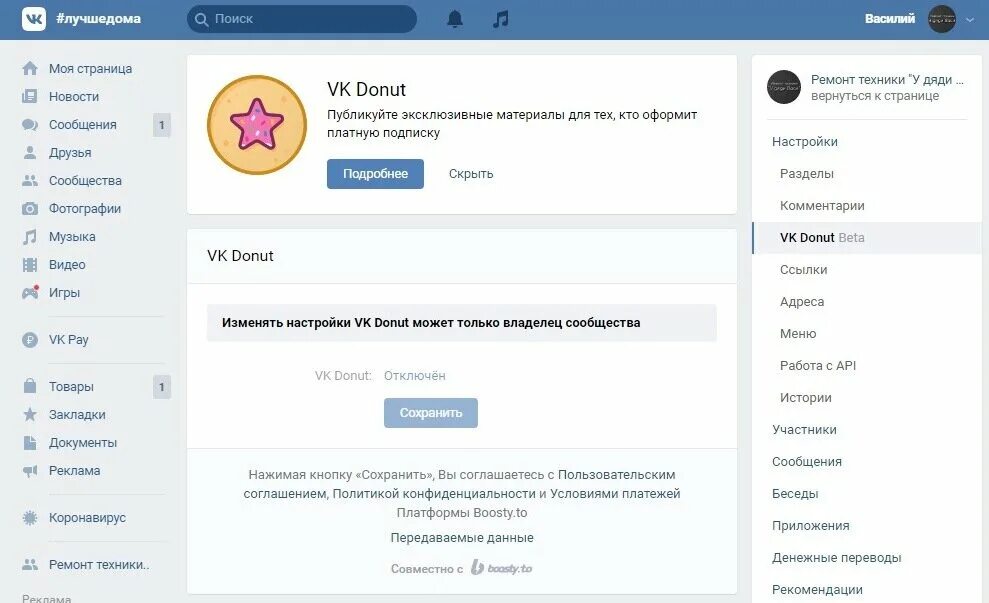Click the Фотографии camera icon
Image resolution: width=989 pixels, height=603 pixels.
coord(30,209)
